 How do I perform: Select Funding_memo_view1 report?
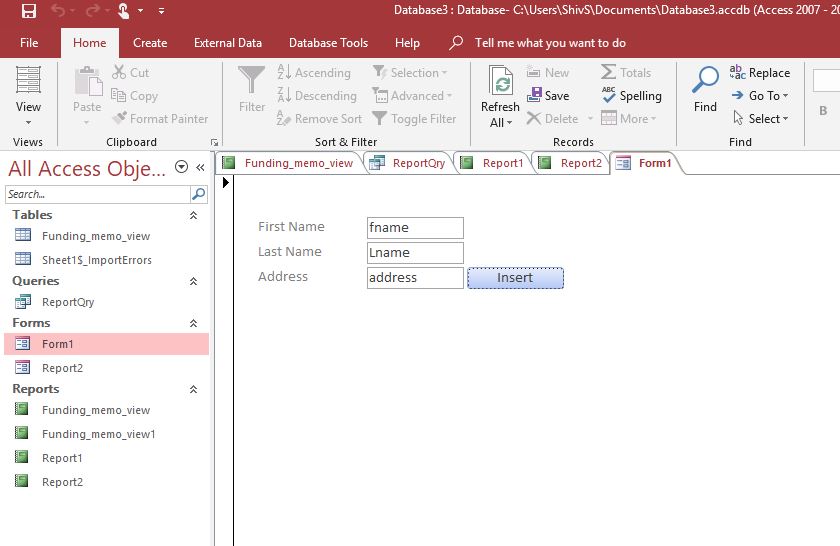(x=106, y=434)
